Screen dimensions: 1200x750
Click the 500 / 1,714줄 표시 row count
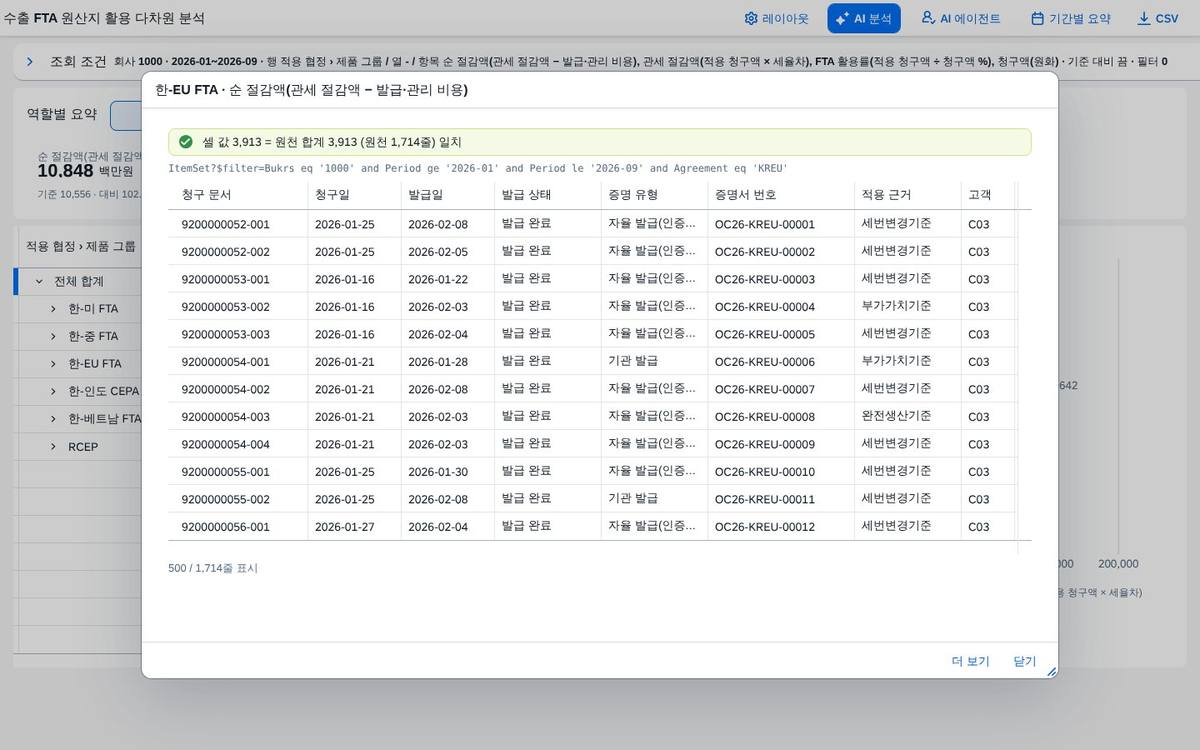(213, 568)
